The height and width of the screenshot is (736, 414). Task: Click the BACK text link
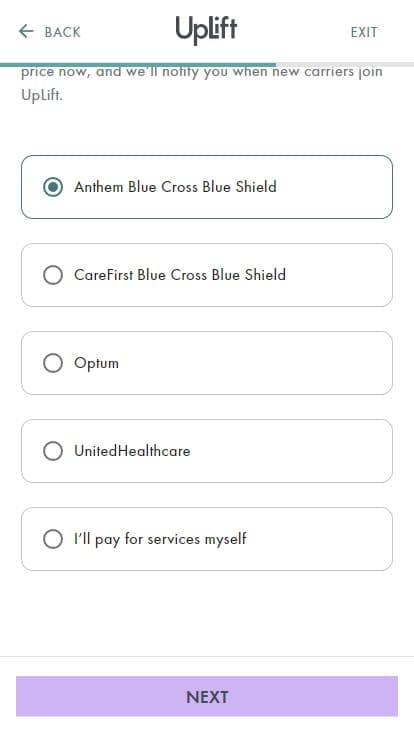tap(62, 32)
